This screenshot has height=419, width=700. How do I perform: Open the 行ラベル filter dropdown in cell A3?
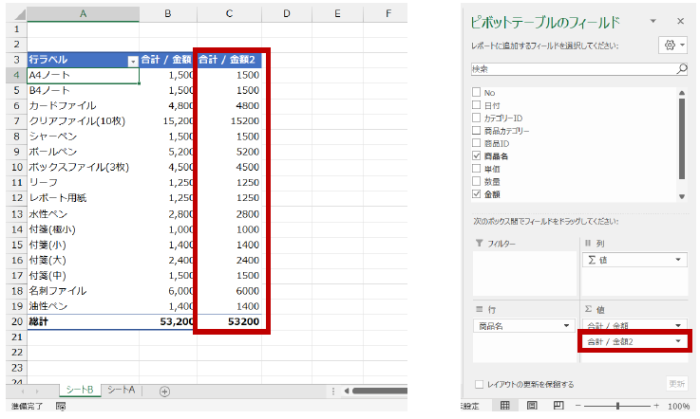click(133, 61)
